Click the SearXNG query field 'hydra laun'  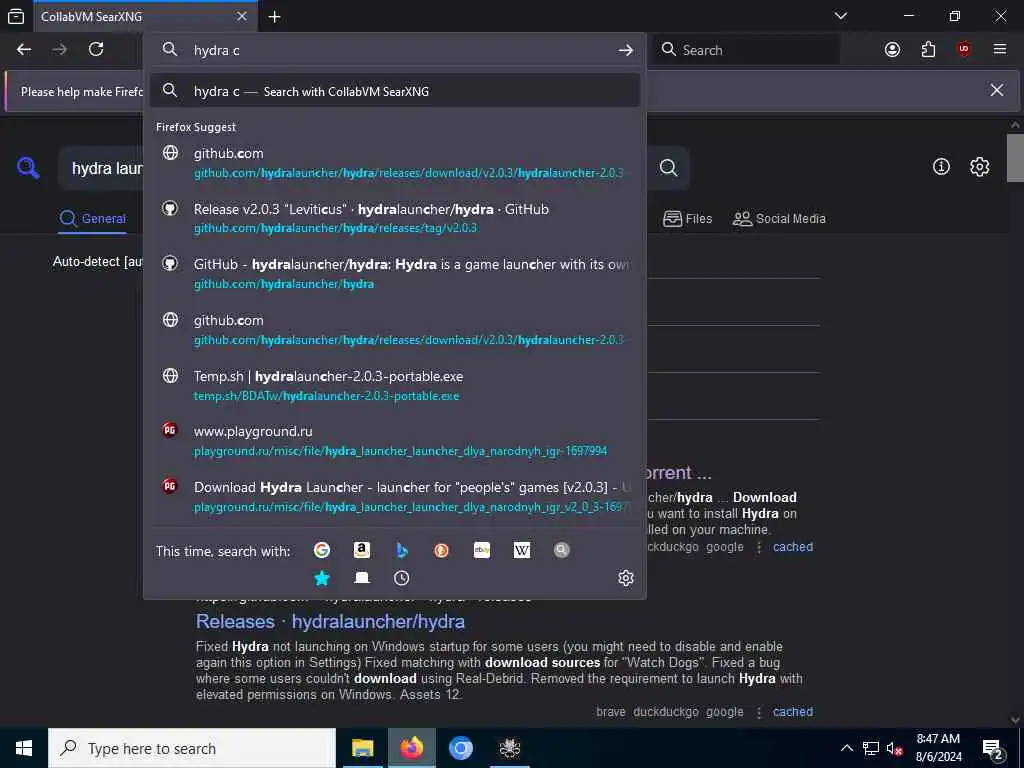[106, 168]
